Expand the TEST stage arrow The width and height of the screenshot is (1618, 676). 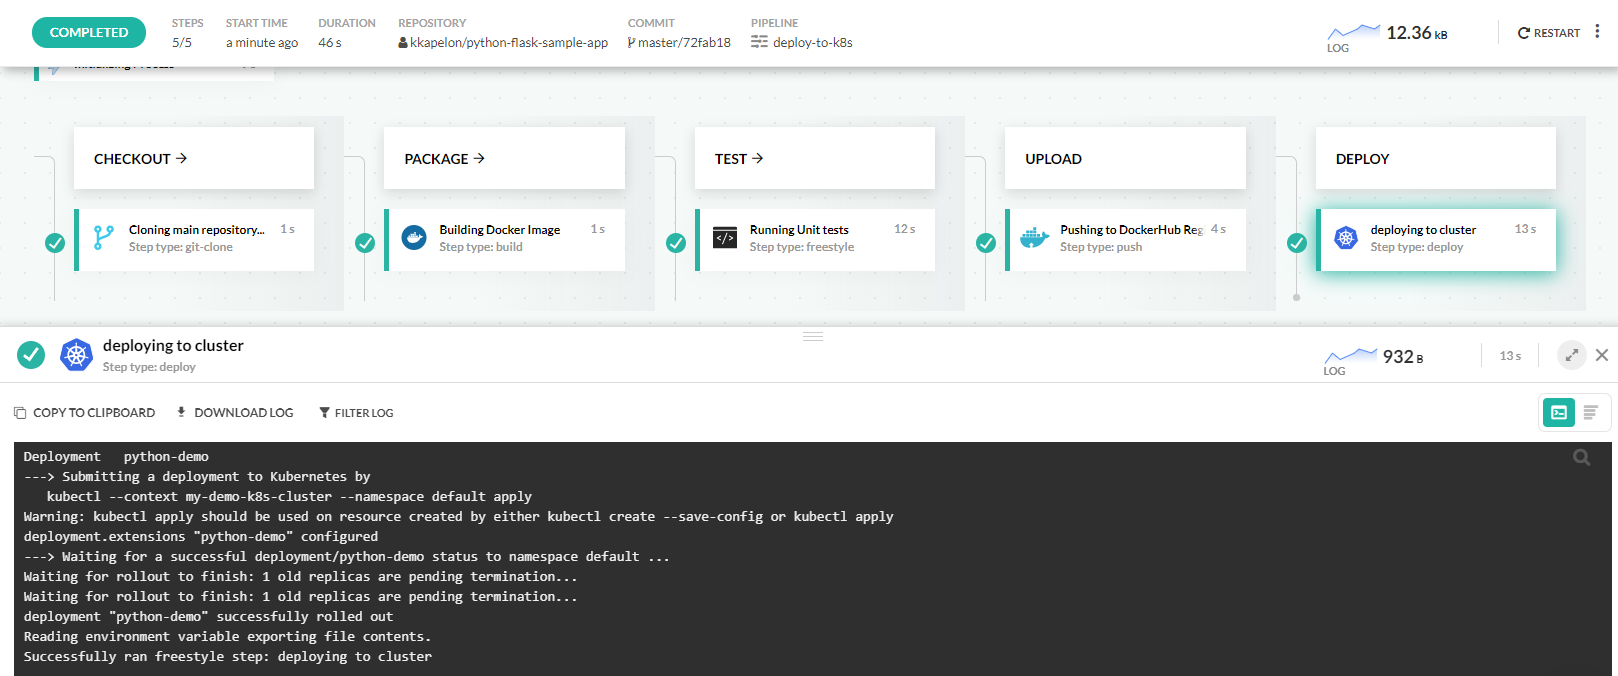pos(757,158)
